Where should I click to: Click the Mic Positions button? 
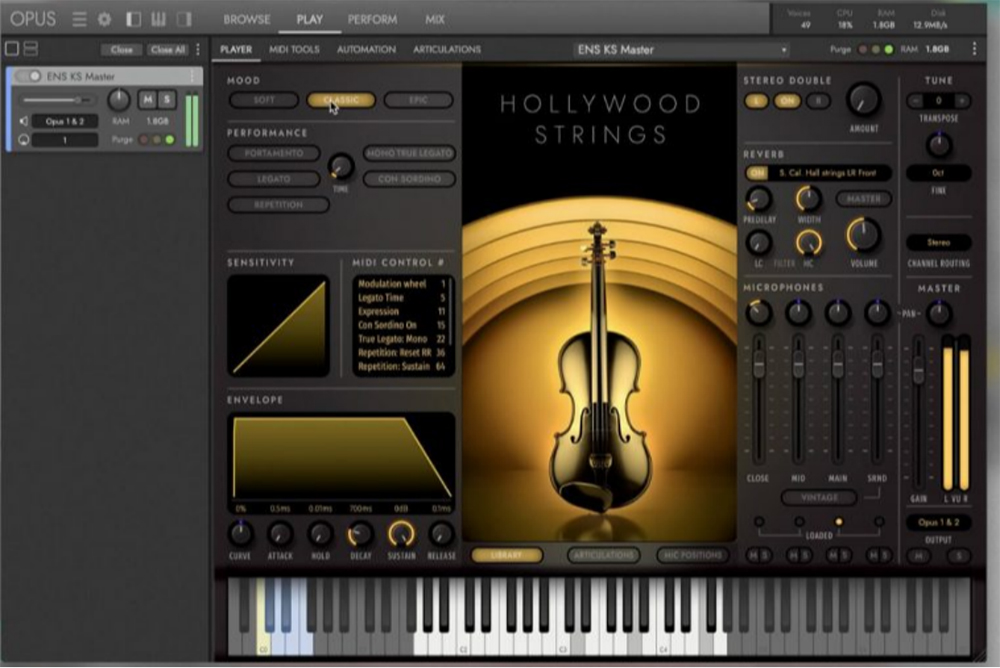[x=693, y=555]
